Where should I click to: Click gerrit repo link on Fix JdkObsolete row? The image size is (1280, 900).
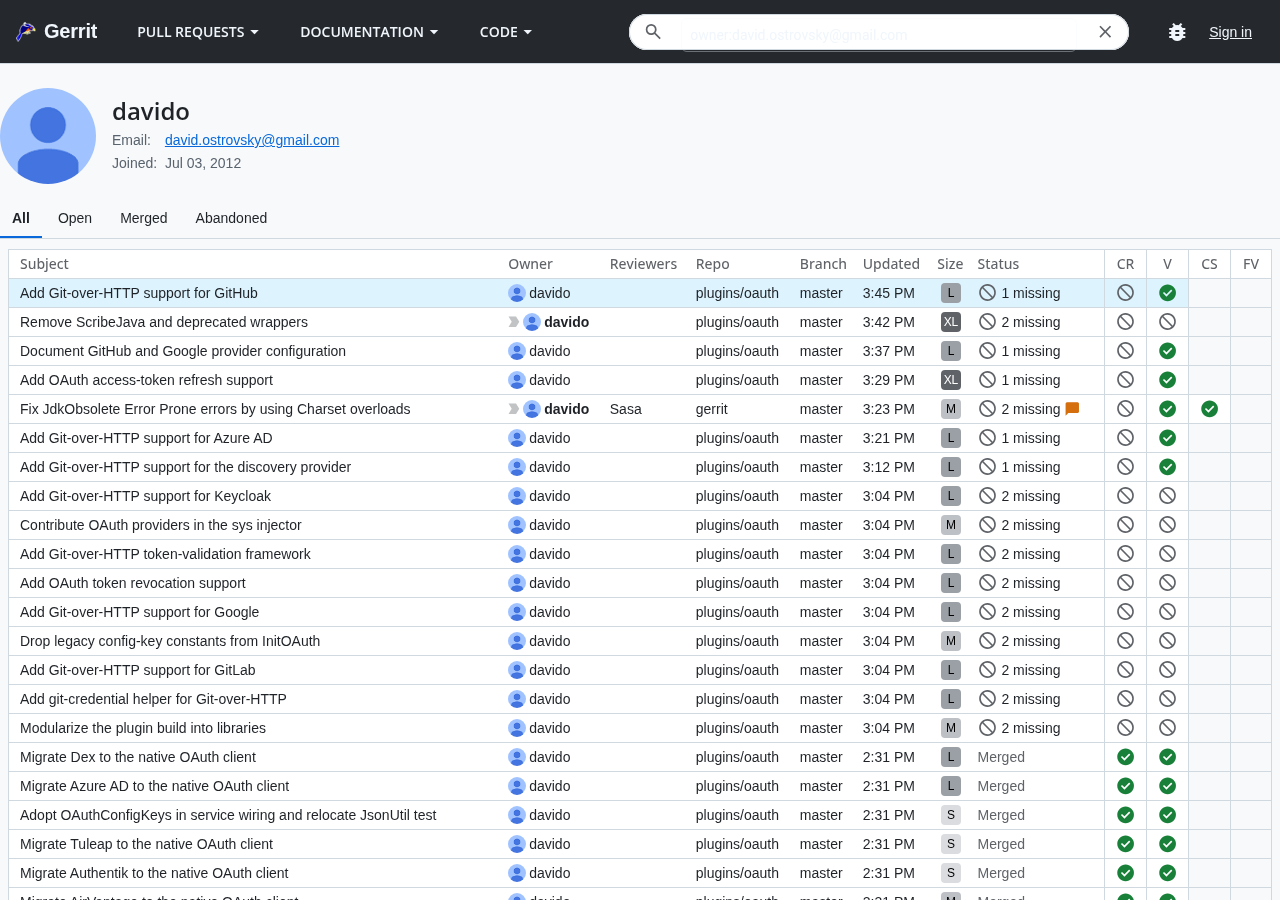[712, 409]
